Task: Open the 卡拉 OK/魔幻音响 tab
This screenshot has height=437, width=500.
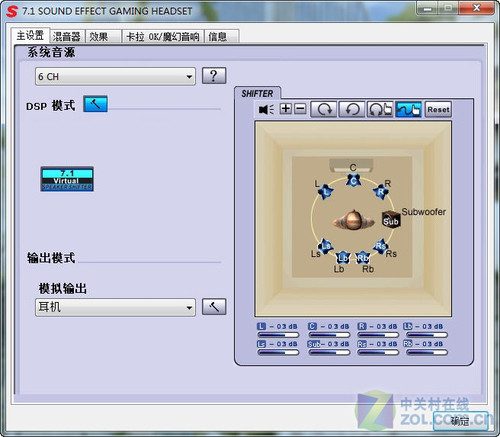Action: pos(163,36)
